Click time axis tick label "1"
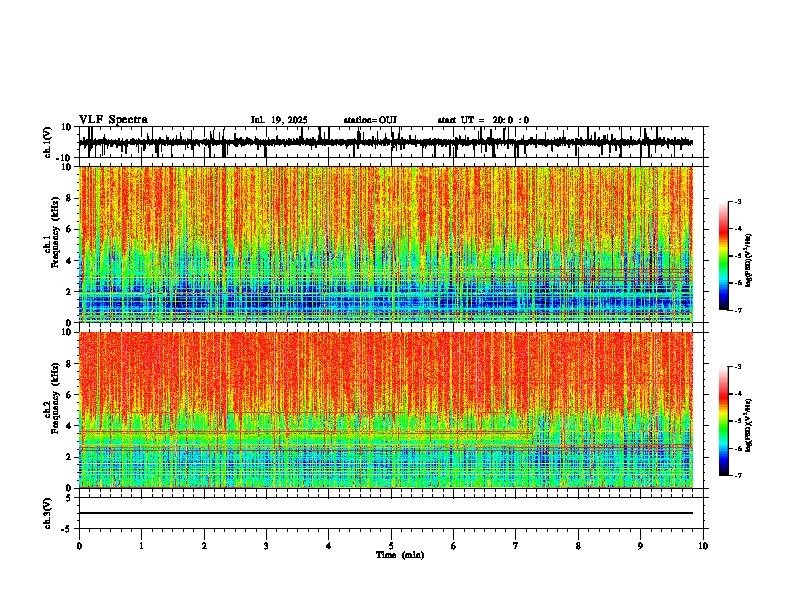792x612 pixels. click(x=141, y=546)
